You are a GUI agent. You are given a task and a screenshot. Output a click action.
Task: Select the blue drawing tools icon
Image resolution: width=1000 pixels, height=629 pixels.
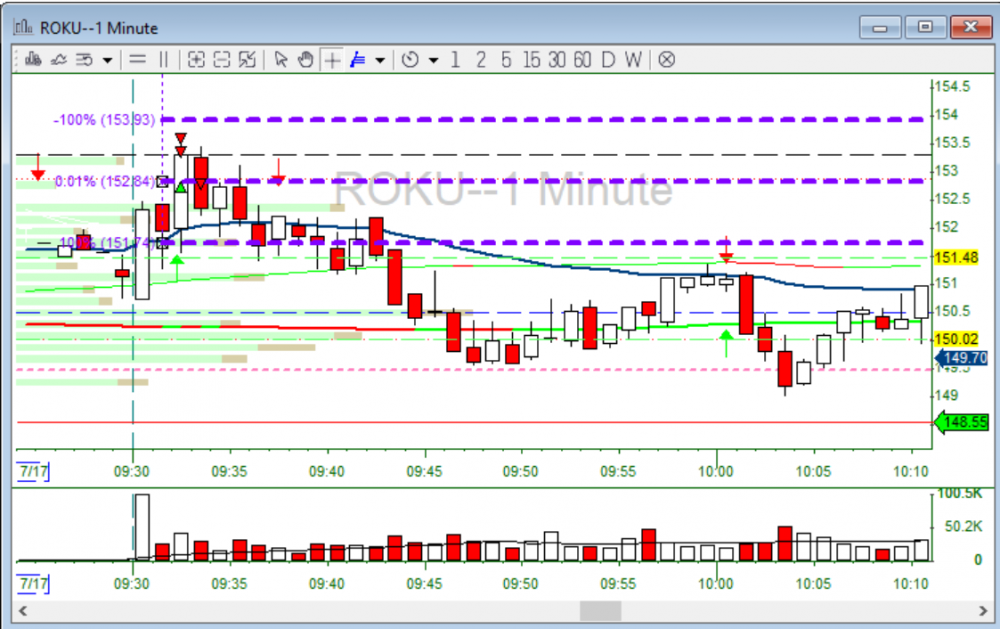[x=357, y=59]
